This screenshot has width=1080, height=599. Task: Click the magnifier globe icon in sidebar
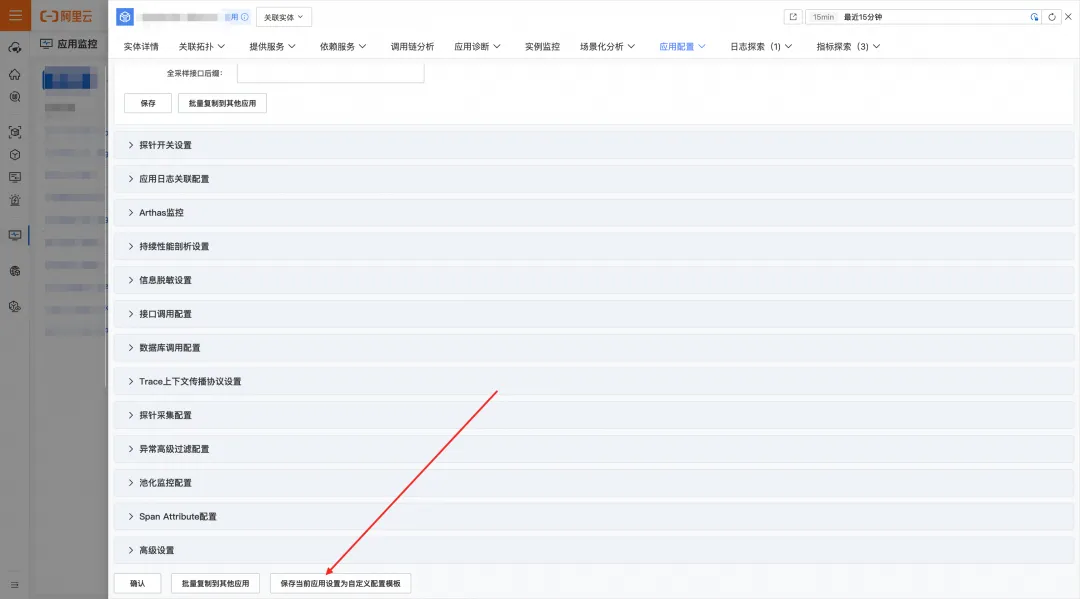[14, 97]
